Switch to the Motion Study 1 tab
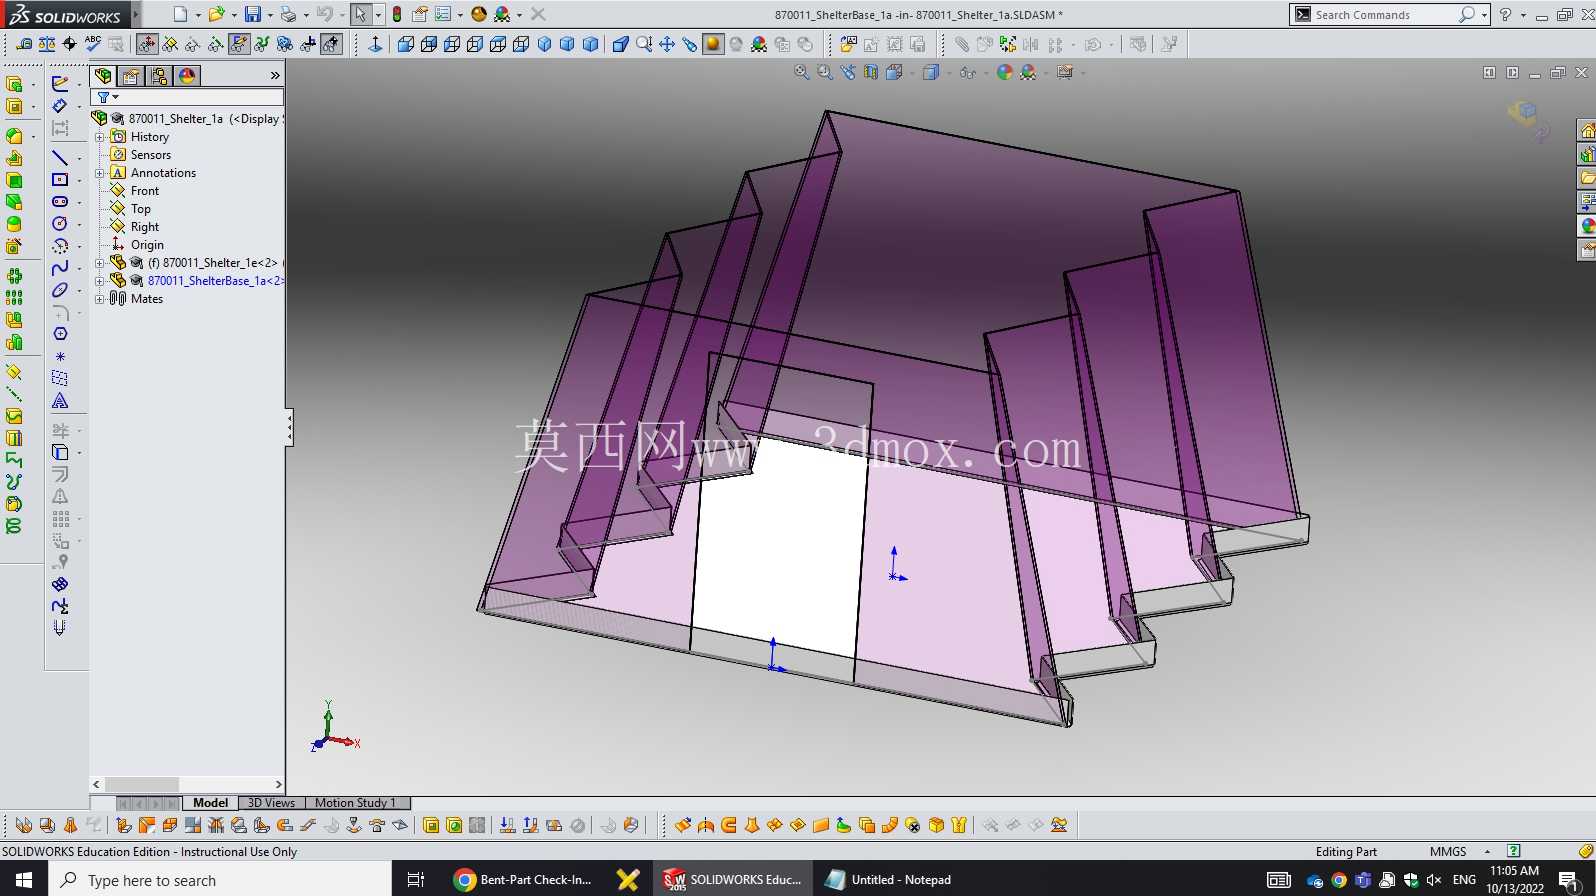Image resolution: width=1596 pixels, height=896 pixels. point(356,803)
